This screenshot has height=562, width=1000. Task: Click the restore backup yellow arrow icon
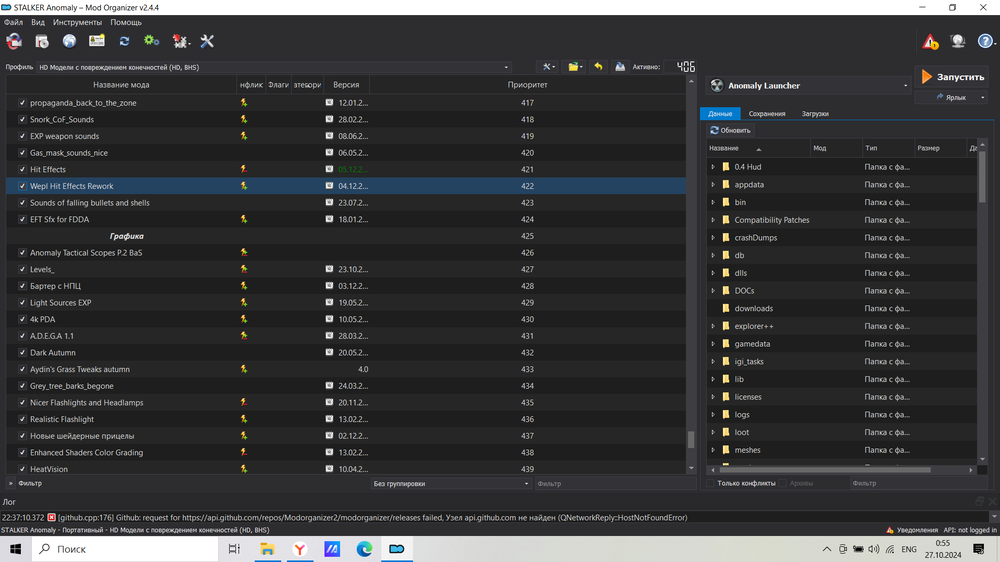click(598, 67)
